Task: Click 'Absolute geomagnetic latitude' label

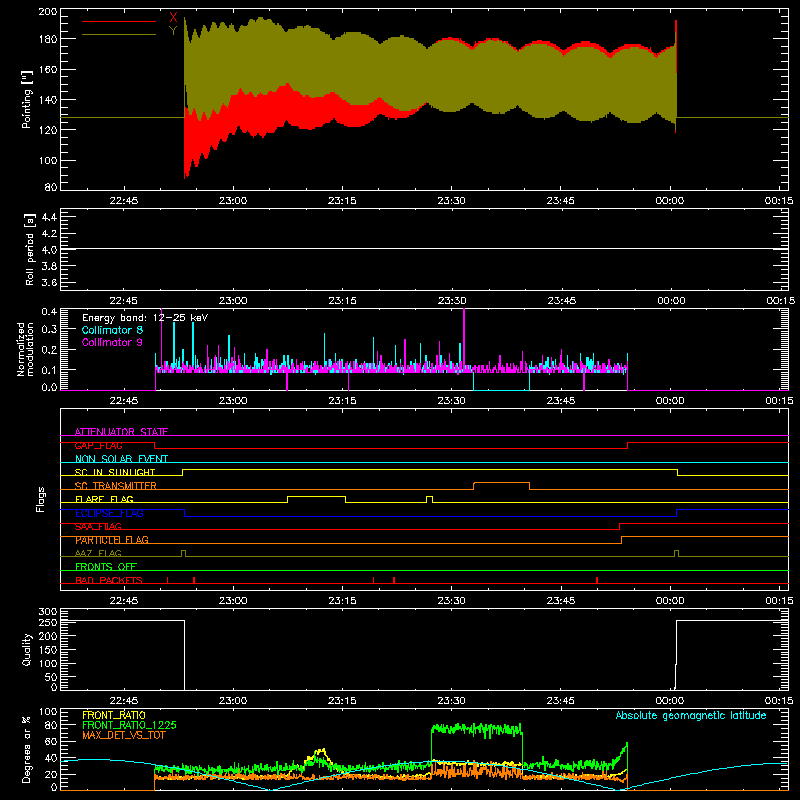Action: click(x=691, y=716)
